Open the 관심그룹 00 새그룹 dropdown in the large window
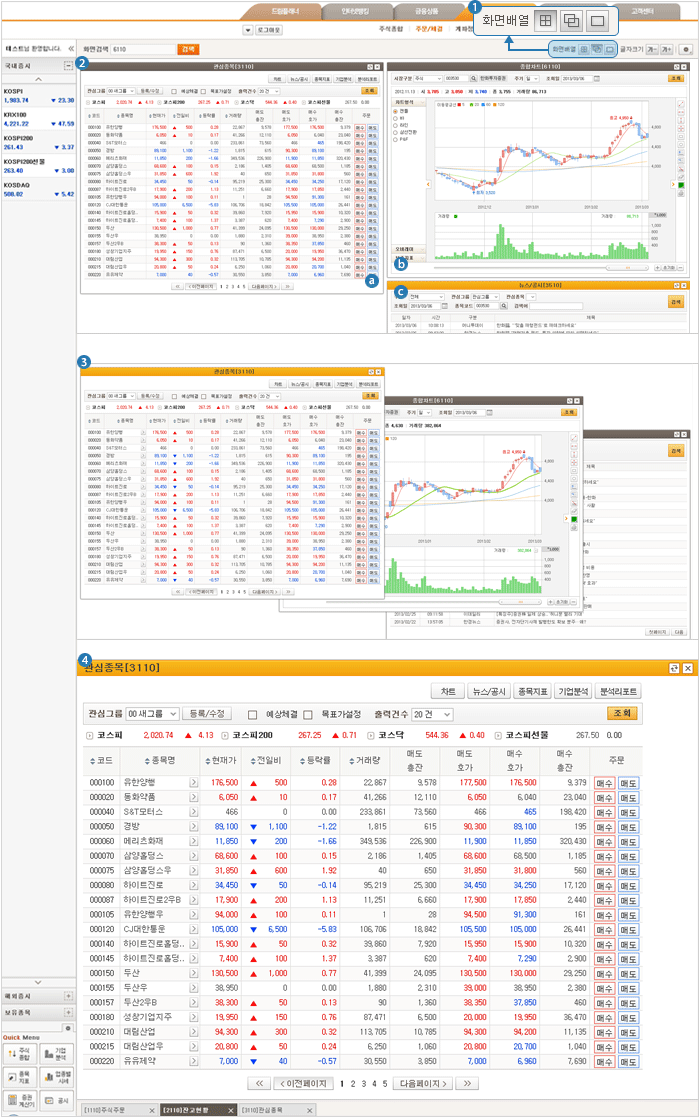 [x=152, y=714]
